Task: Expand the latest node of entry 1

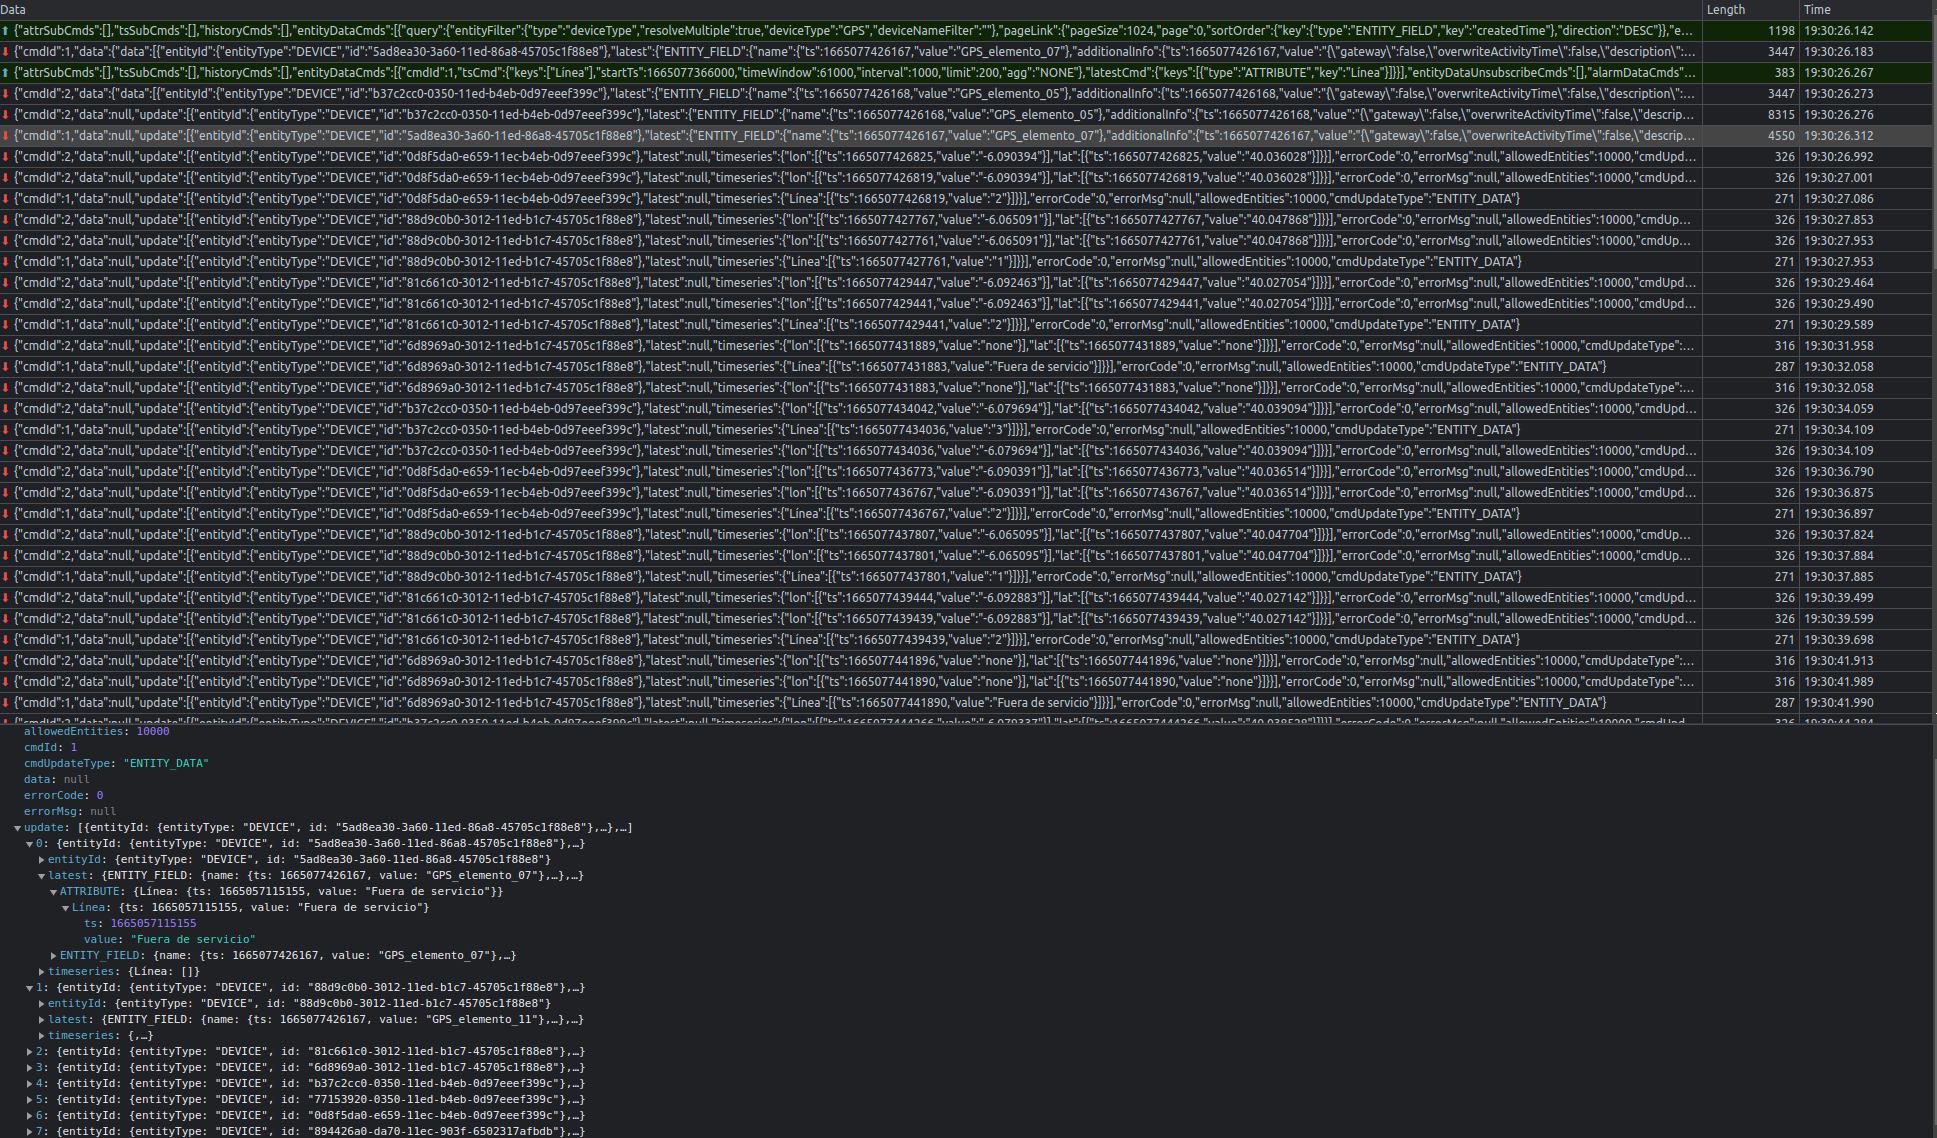Action: (x=42, y=1019)
